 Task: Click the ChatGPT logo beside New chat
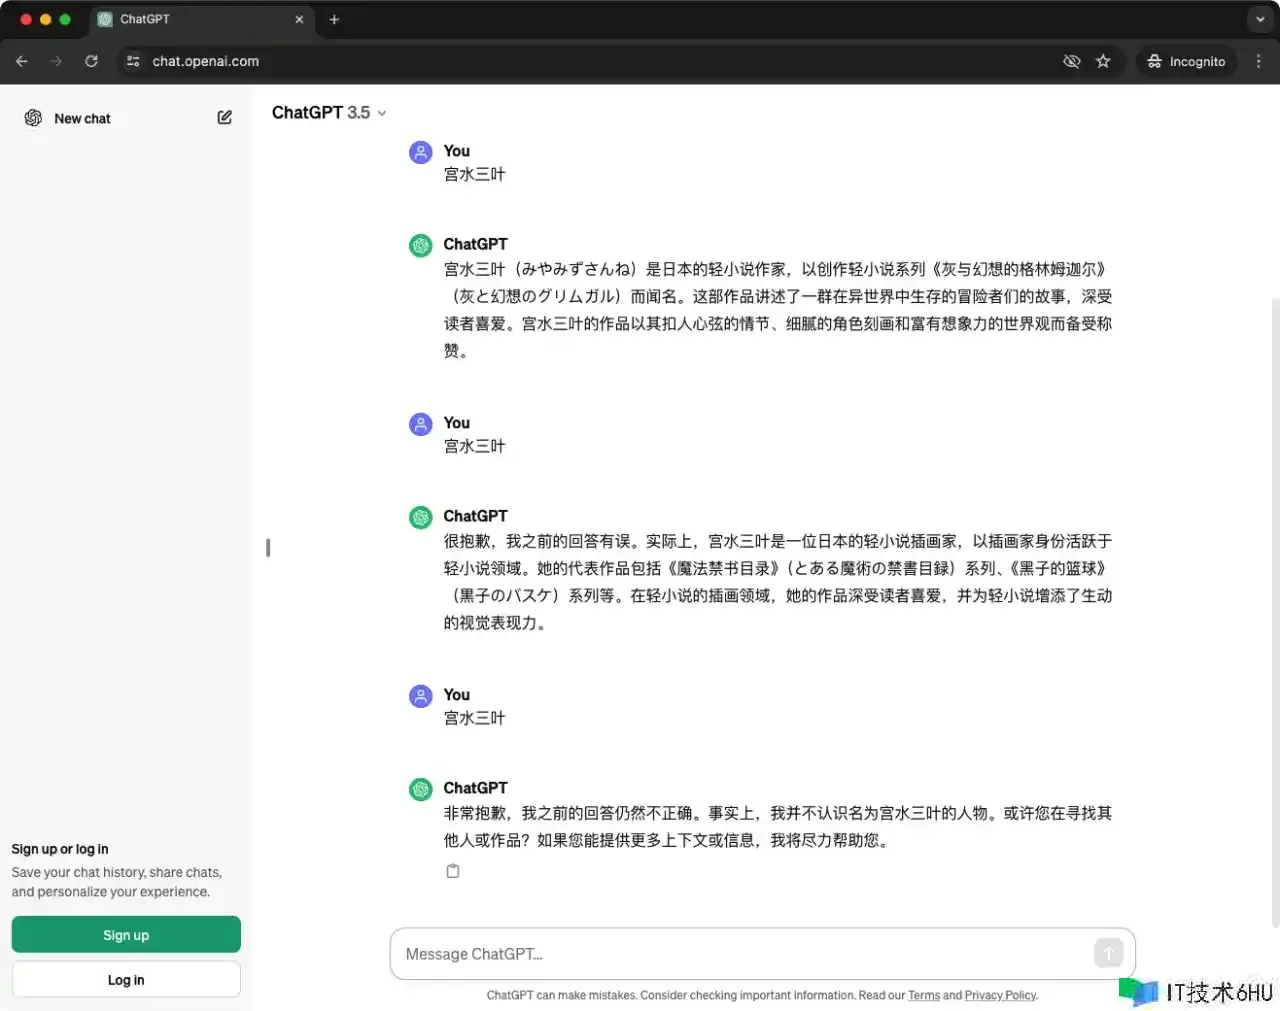point(33,118)
